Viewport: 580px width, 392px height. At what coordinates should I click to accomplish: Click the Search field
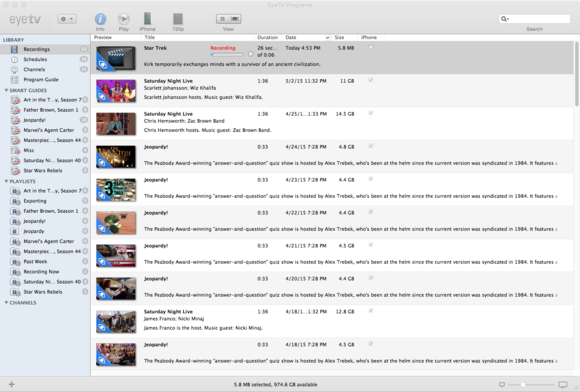click(535, 19)
